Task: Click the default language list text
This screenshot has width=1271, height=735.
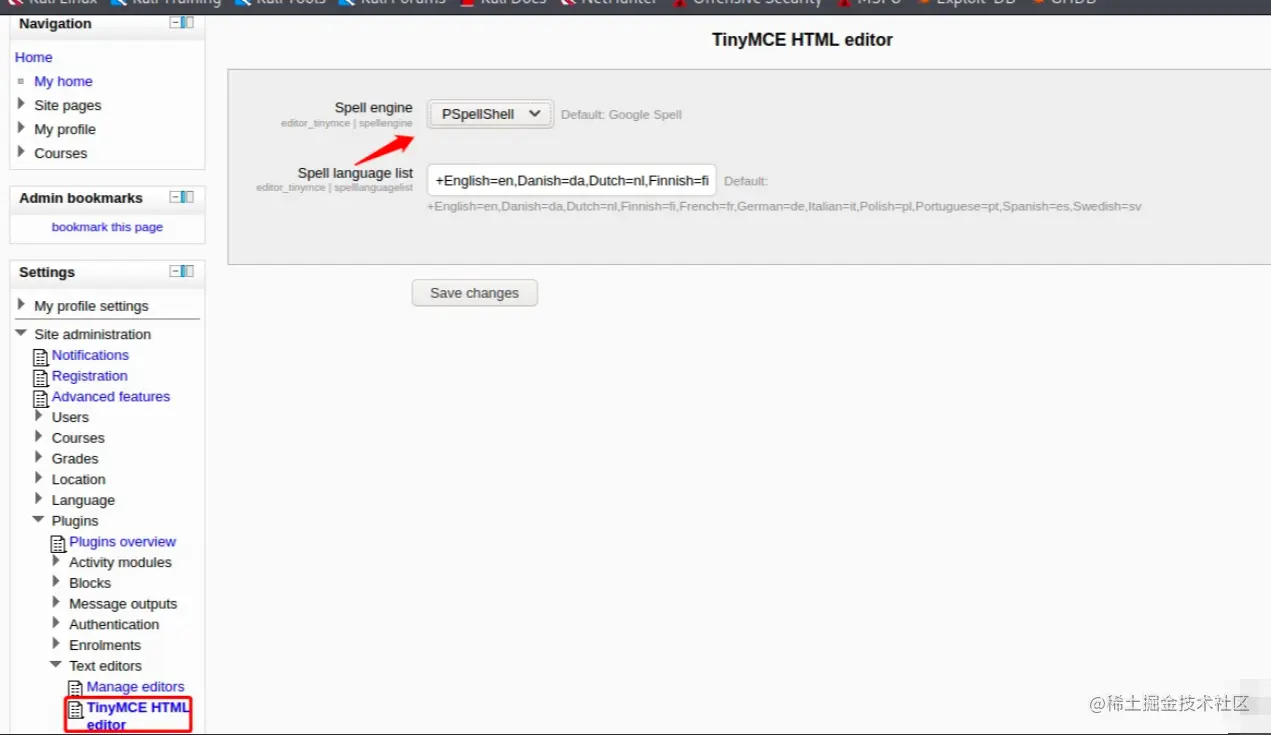Action: coord(784,207)
